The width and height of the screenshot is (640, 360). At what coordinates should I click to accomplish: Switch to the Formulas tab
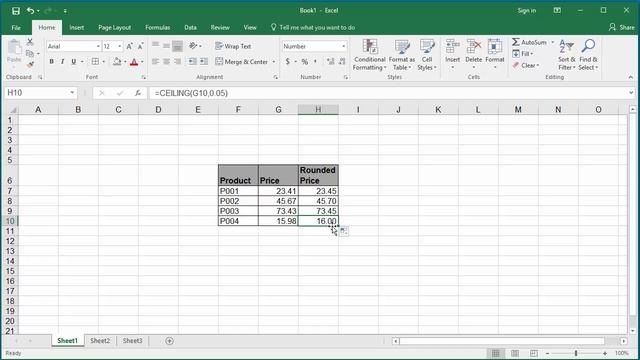158,27
